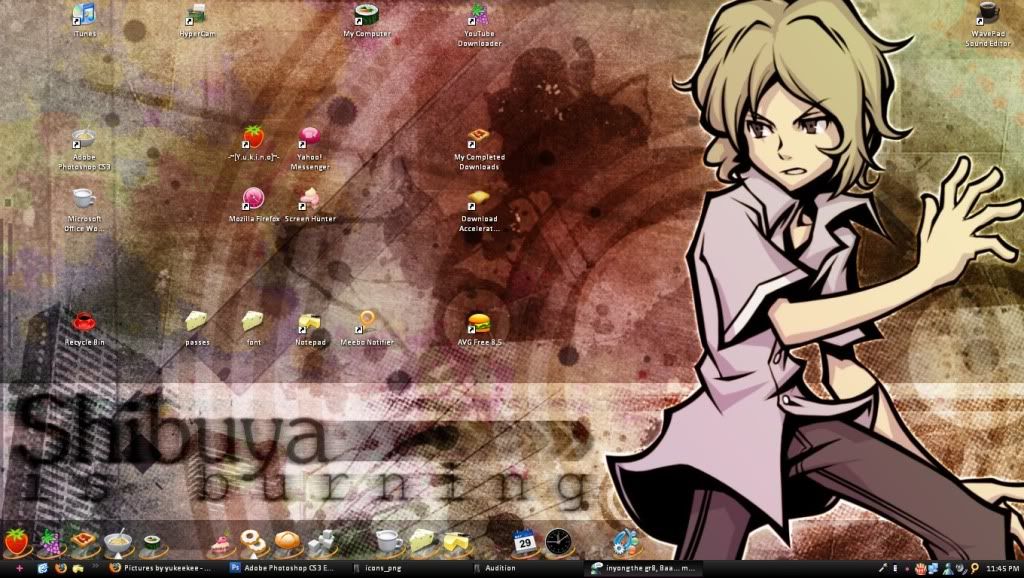The image size is (1024, 578).
Task: Switch to Audition taskbar window
Action: tap(524, 568)
